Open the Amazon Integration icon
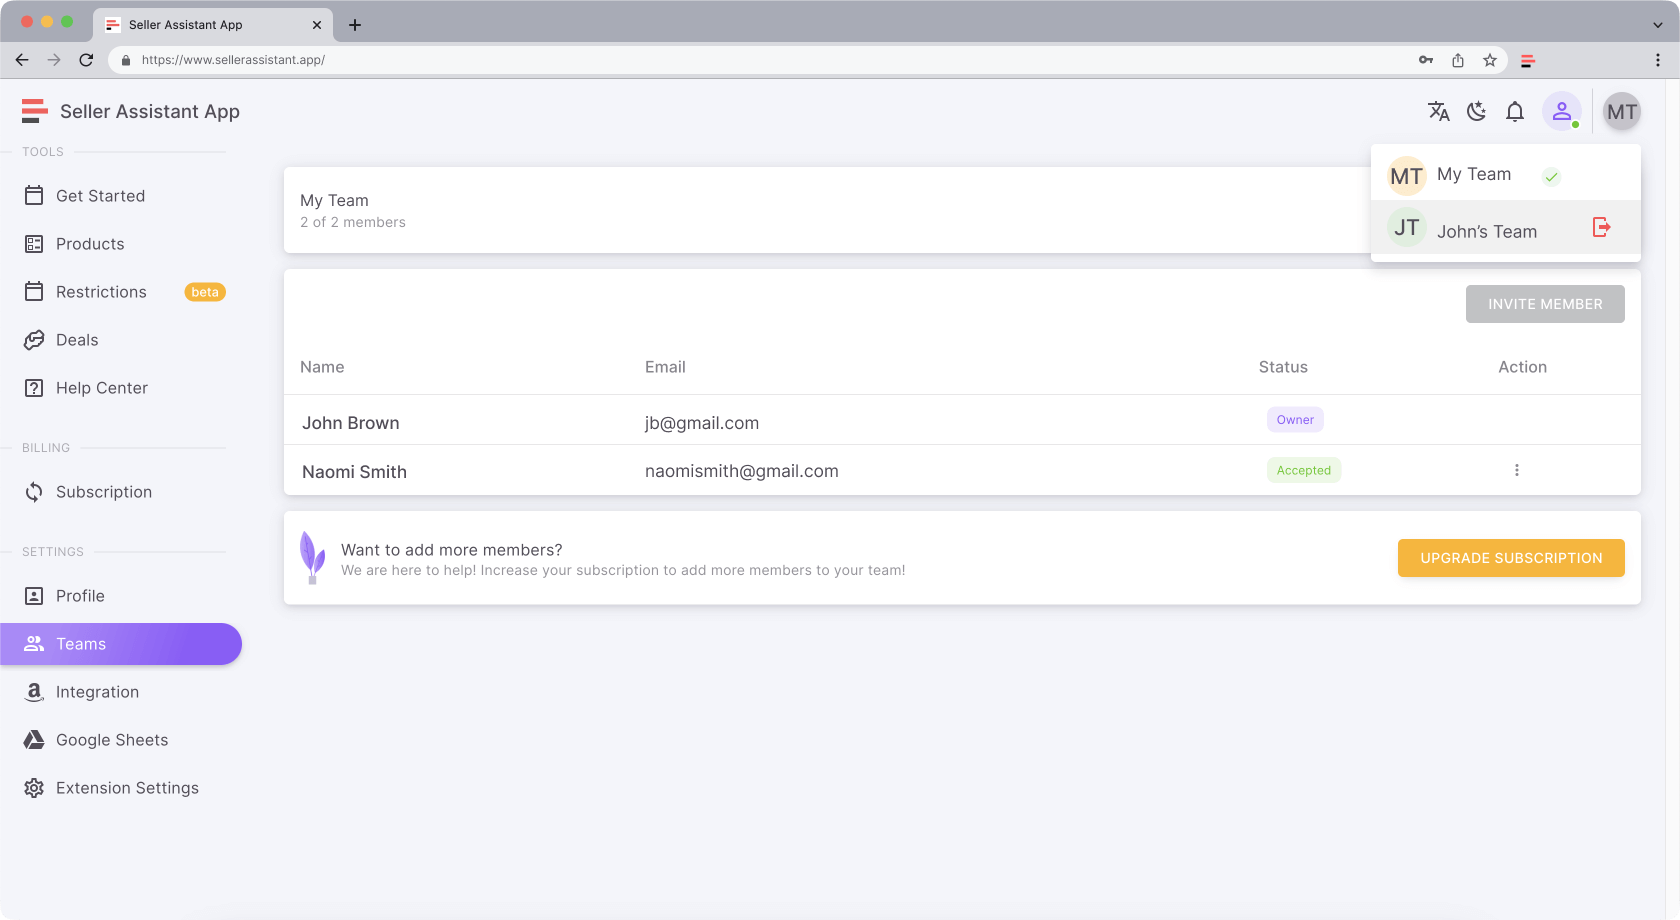This screenshot has width=1680, height=920. click(34, 692)
